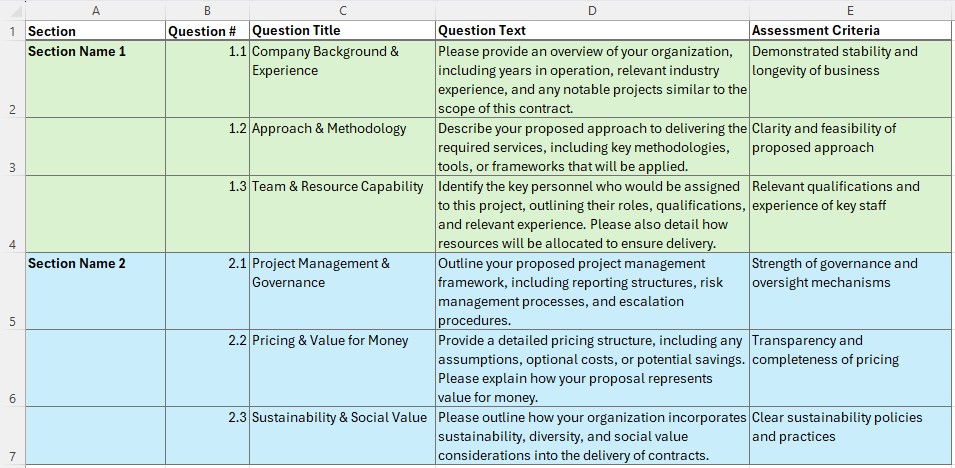Select column B header
This screenshot has height=468, width=955.
(x=207, y=10)
